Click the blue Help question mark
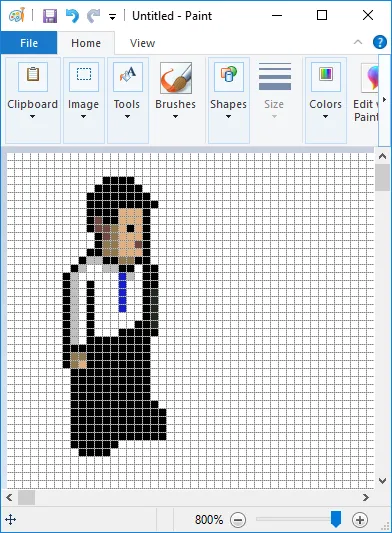Image resolution: width=392 pixels, height=533 pixels. [379, 42]
